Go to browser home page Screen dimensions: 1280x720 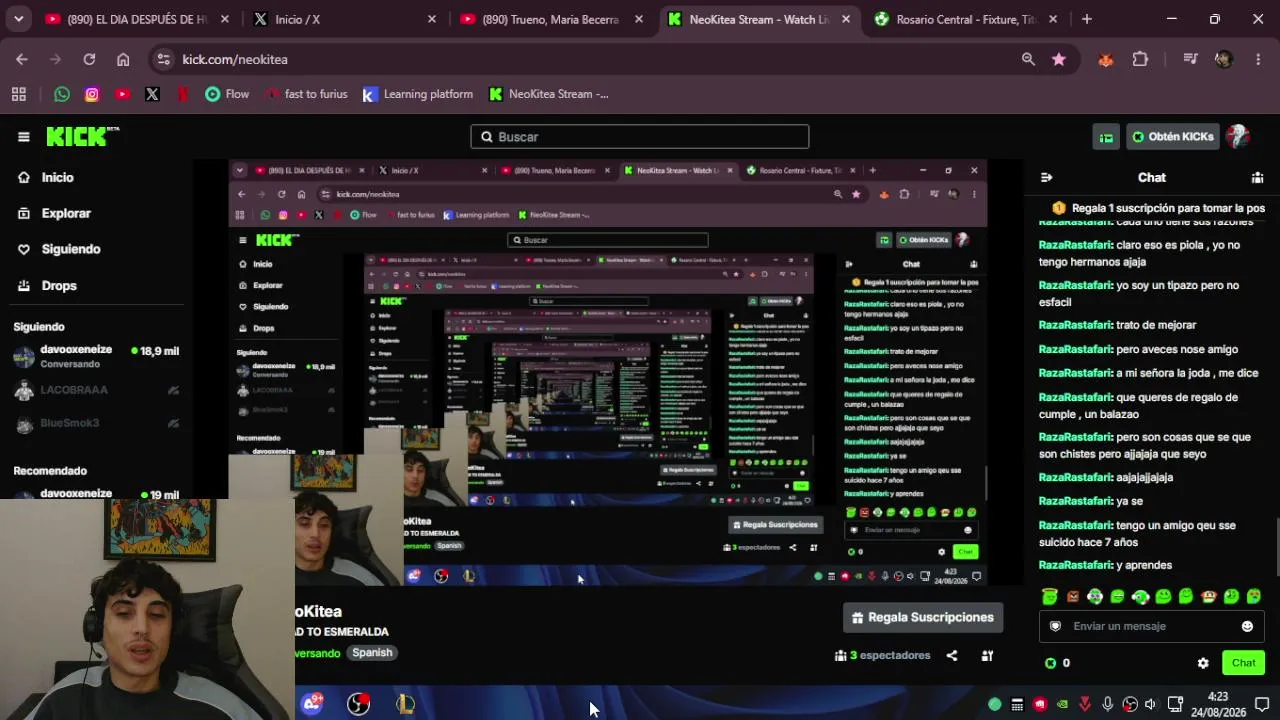123,59
